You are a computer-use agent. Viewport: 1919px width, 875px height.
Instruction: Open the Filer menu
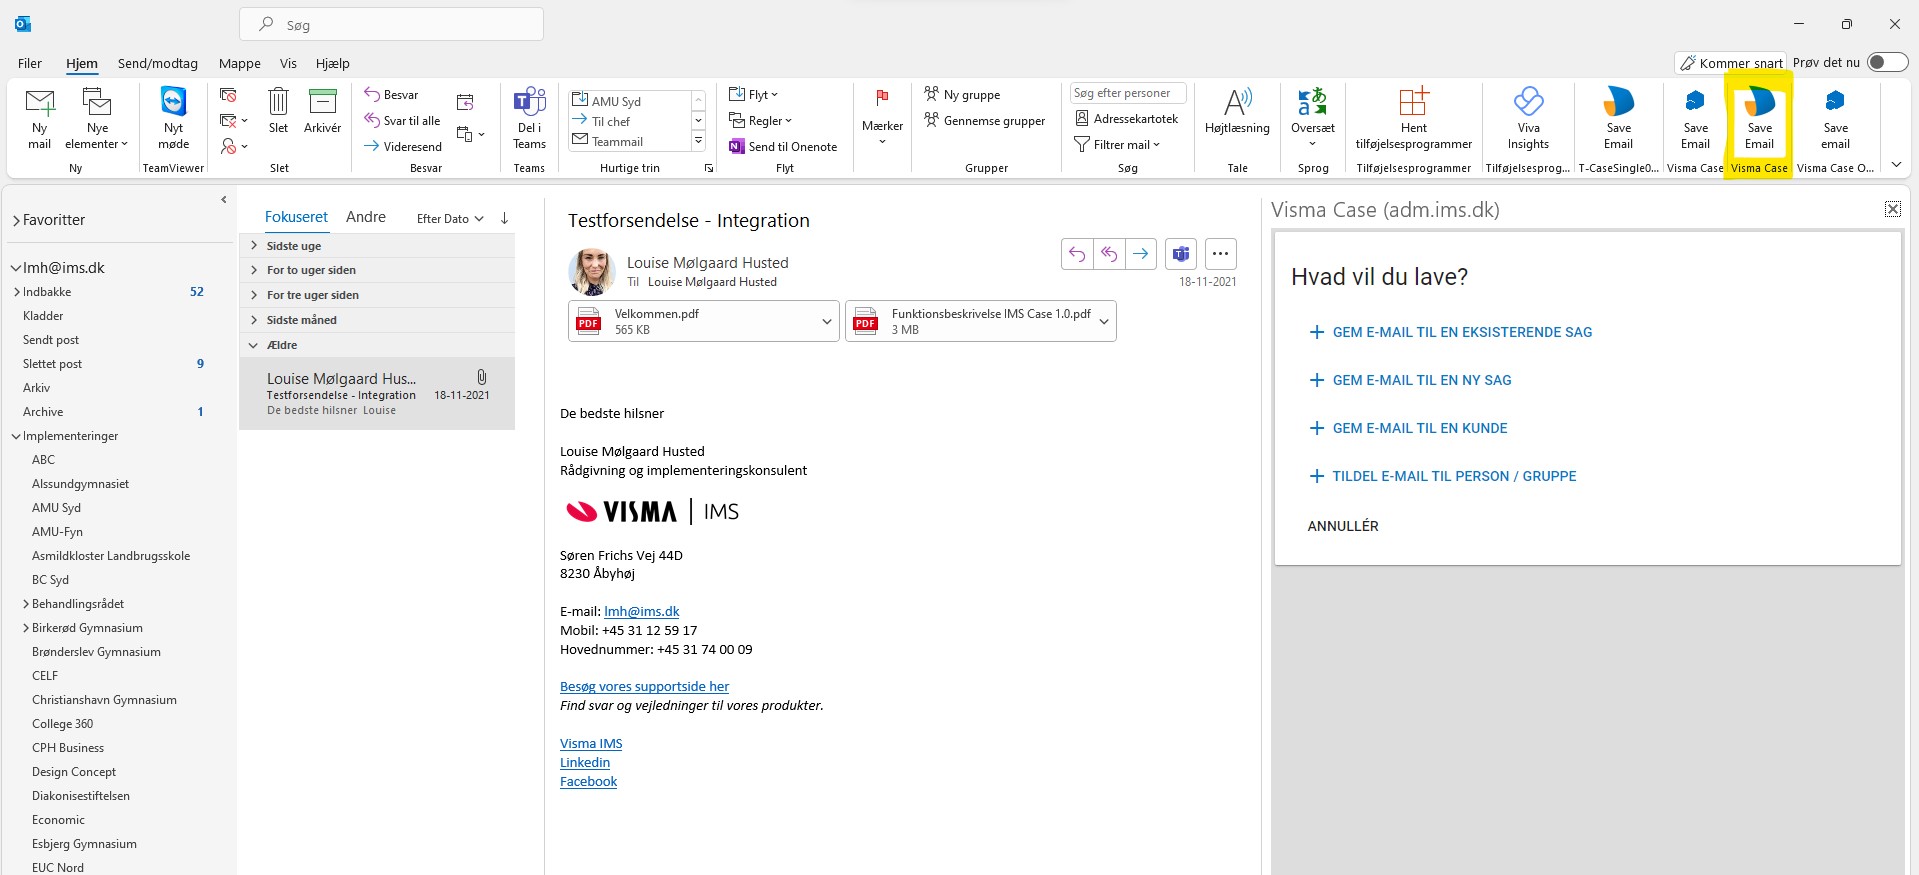[30, 63]
